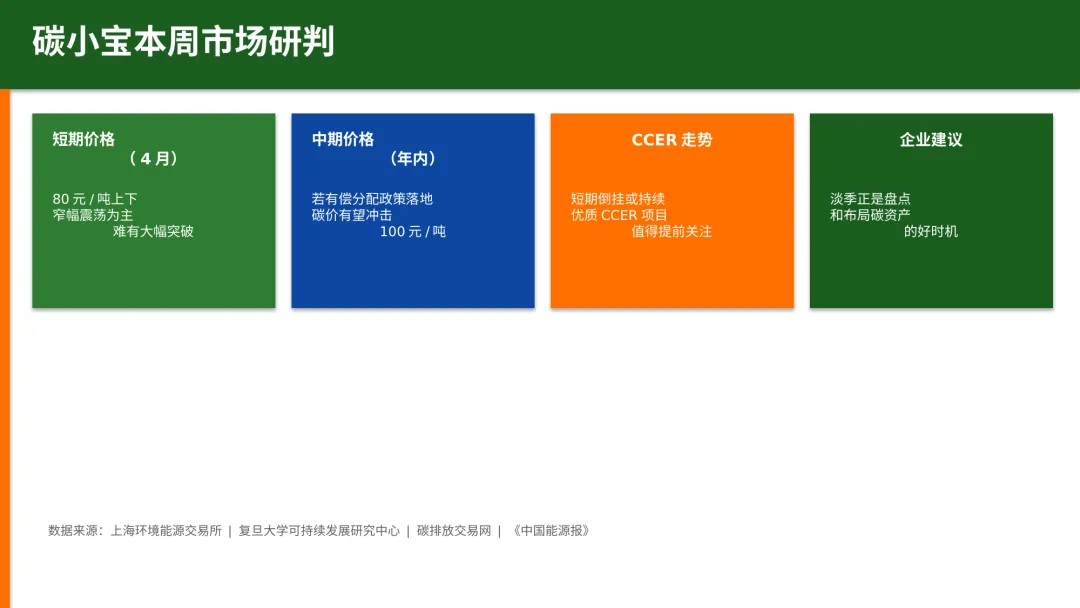
Task: Select the line 窄幅震荡为主
Action: pos(92,215)
